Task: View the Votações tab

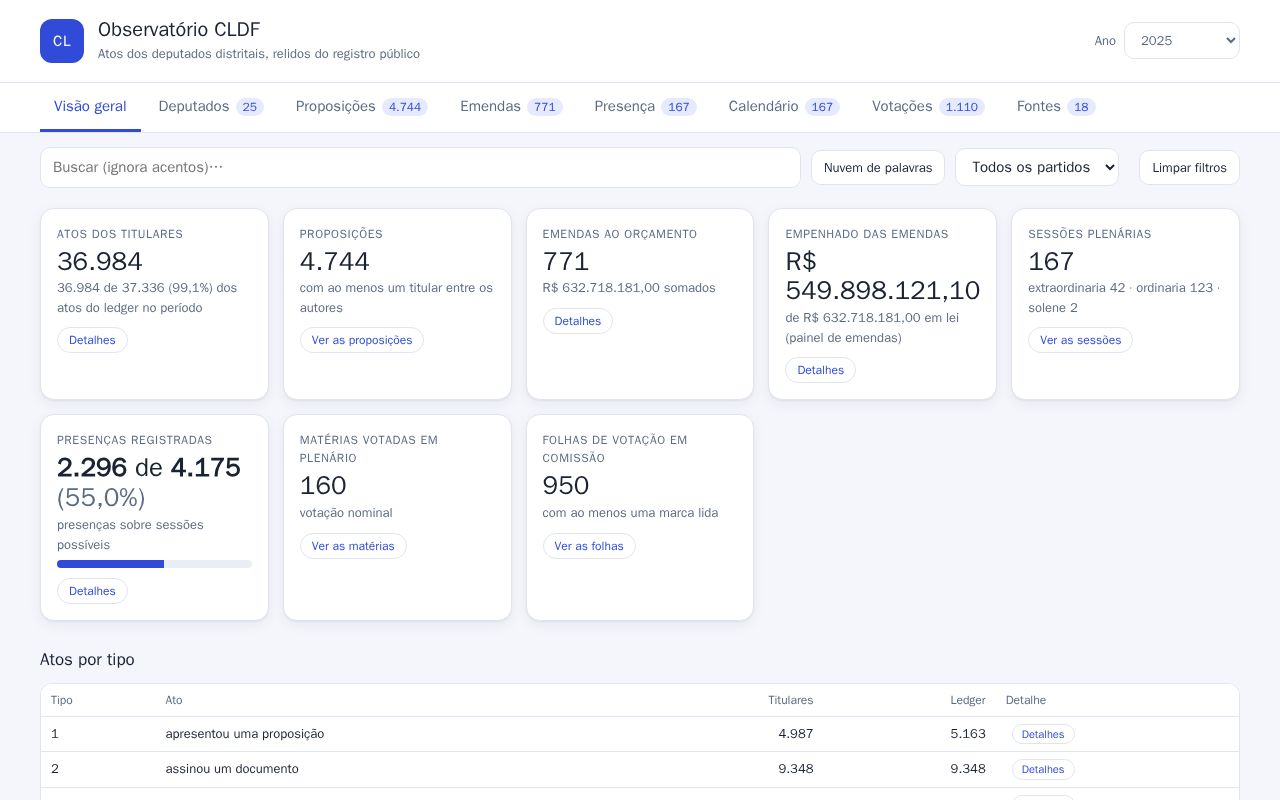Action: tap(928, 107)
